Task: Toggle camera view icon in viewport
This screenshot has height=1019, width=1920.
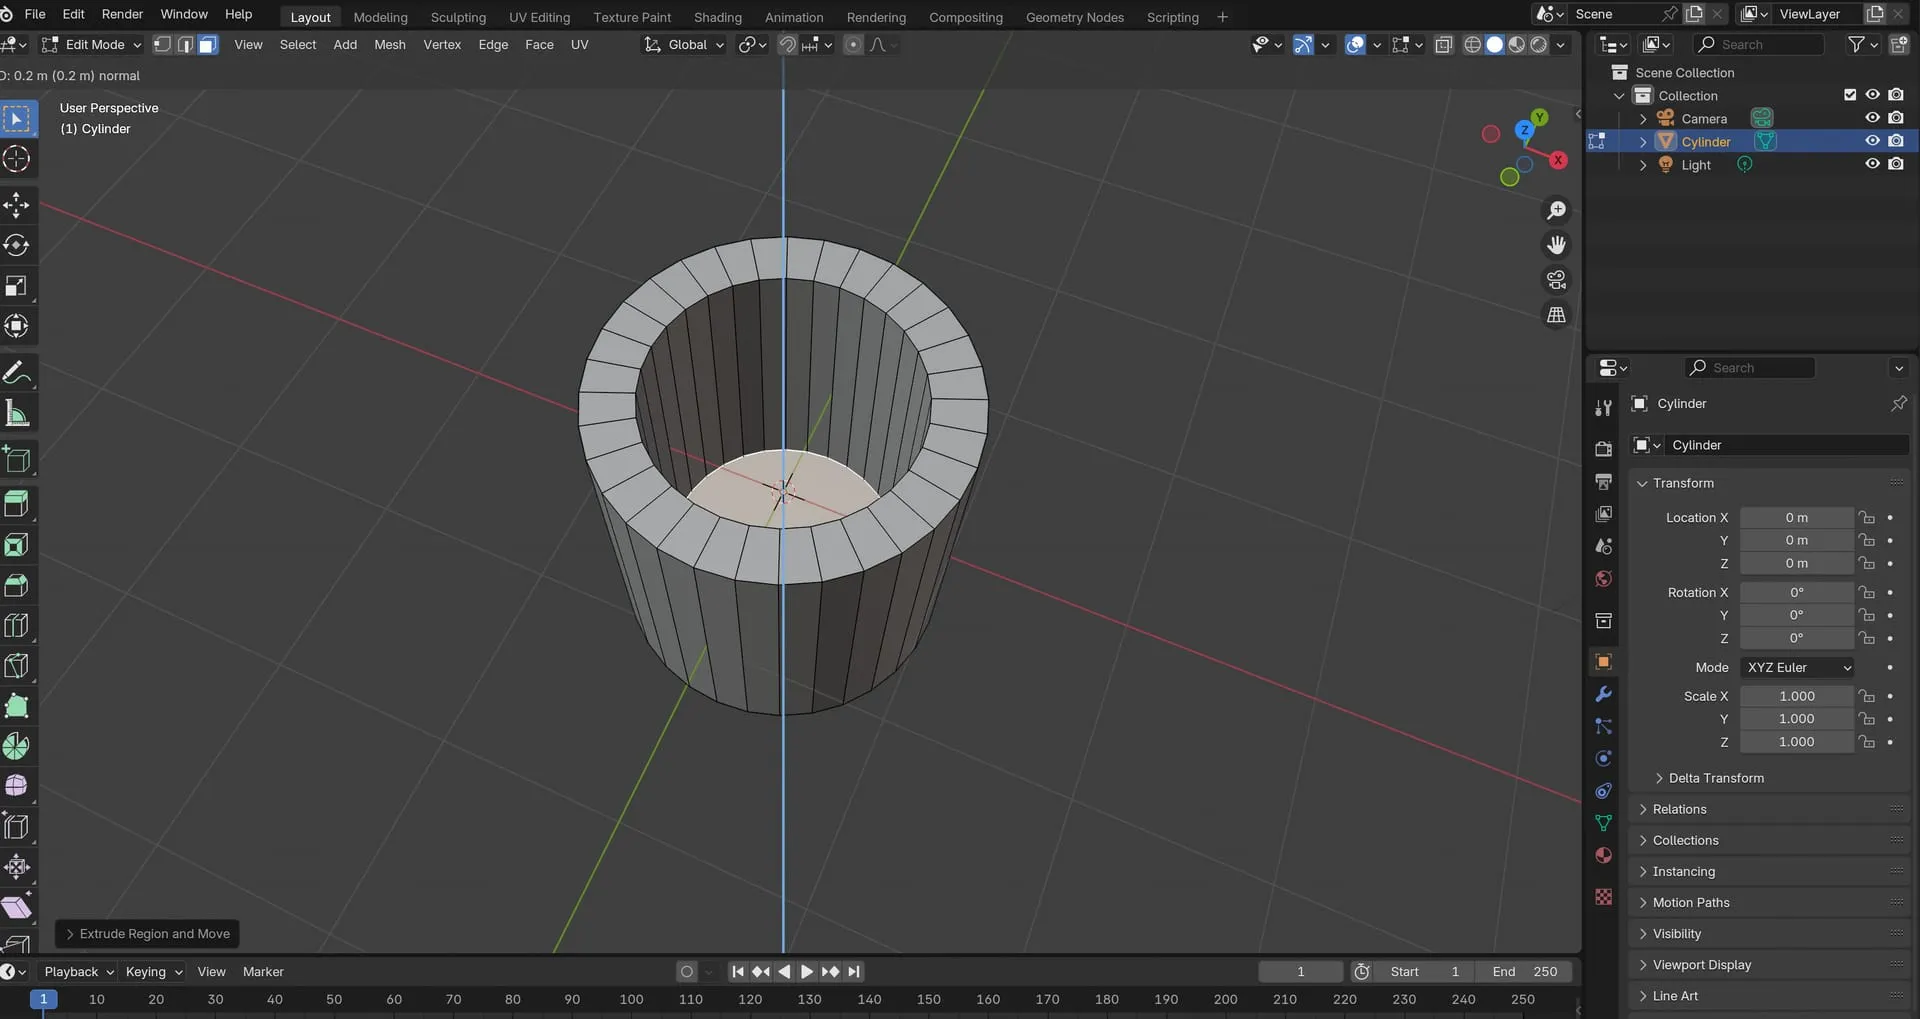Action: tap(1556, 280)
